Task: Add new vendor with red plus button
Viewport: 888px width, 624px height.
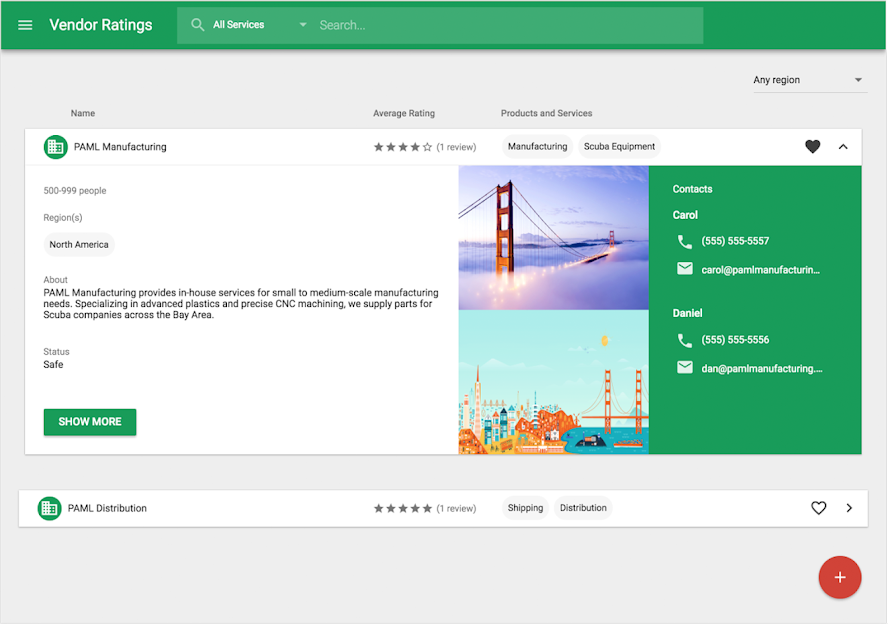Action: (x=840, y=577)
